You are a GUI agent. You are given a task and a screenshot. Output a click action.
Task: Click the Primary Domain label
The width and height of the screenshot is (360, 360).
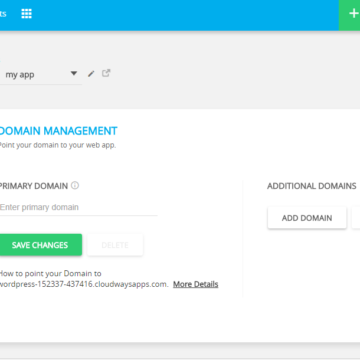pos(34,186)
